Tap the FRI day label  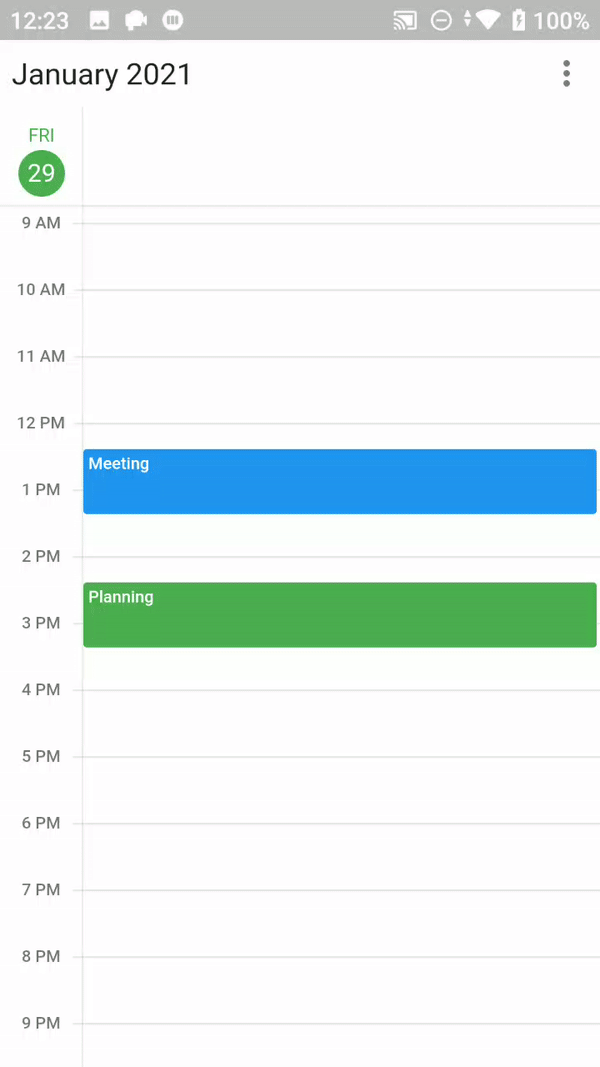[x=41, y=134]
